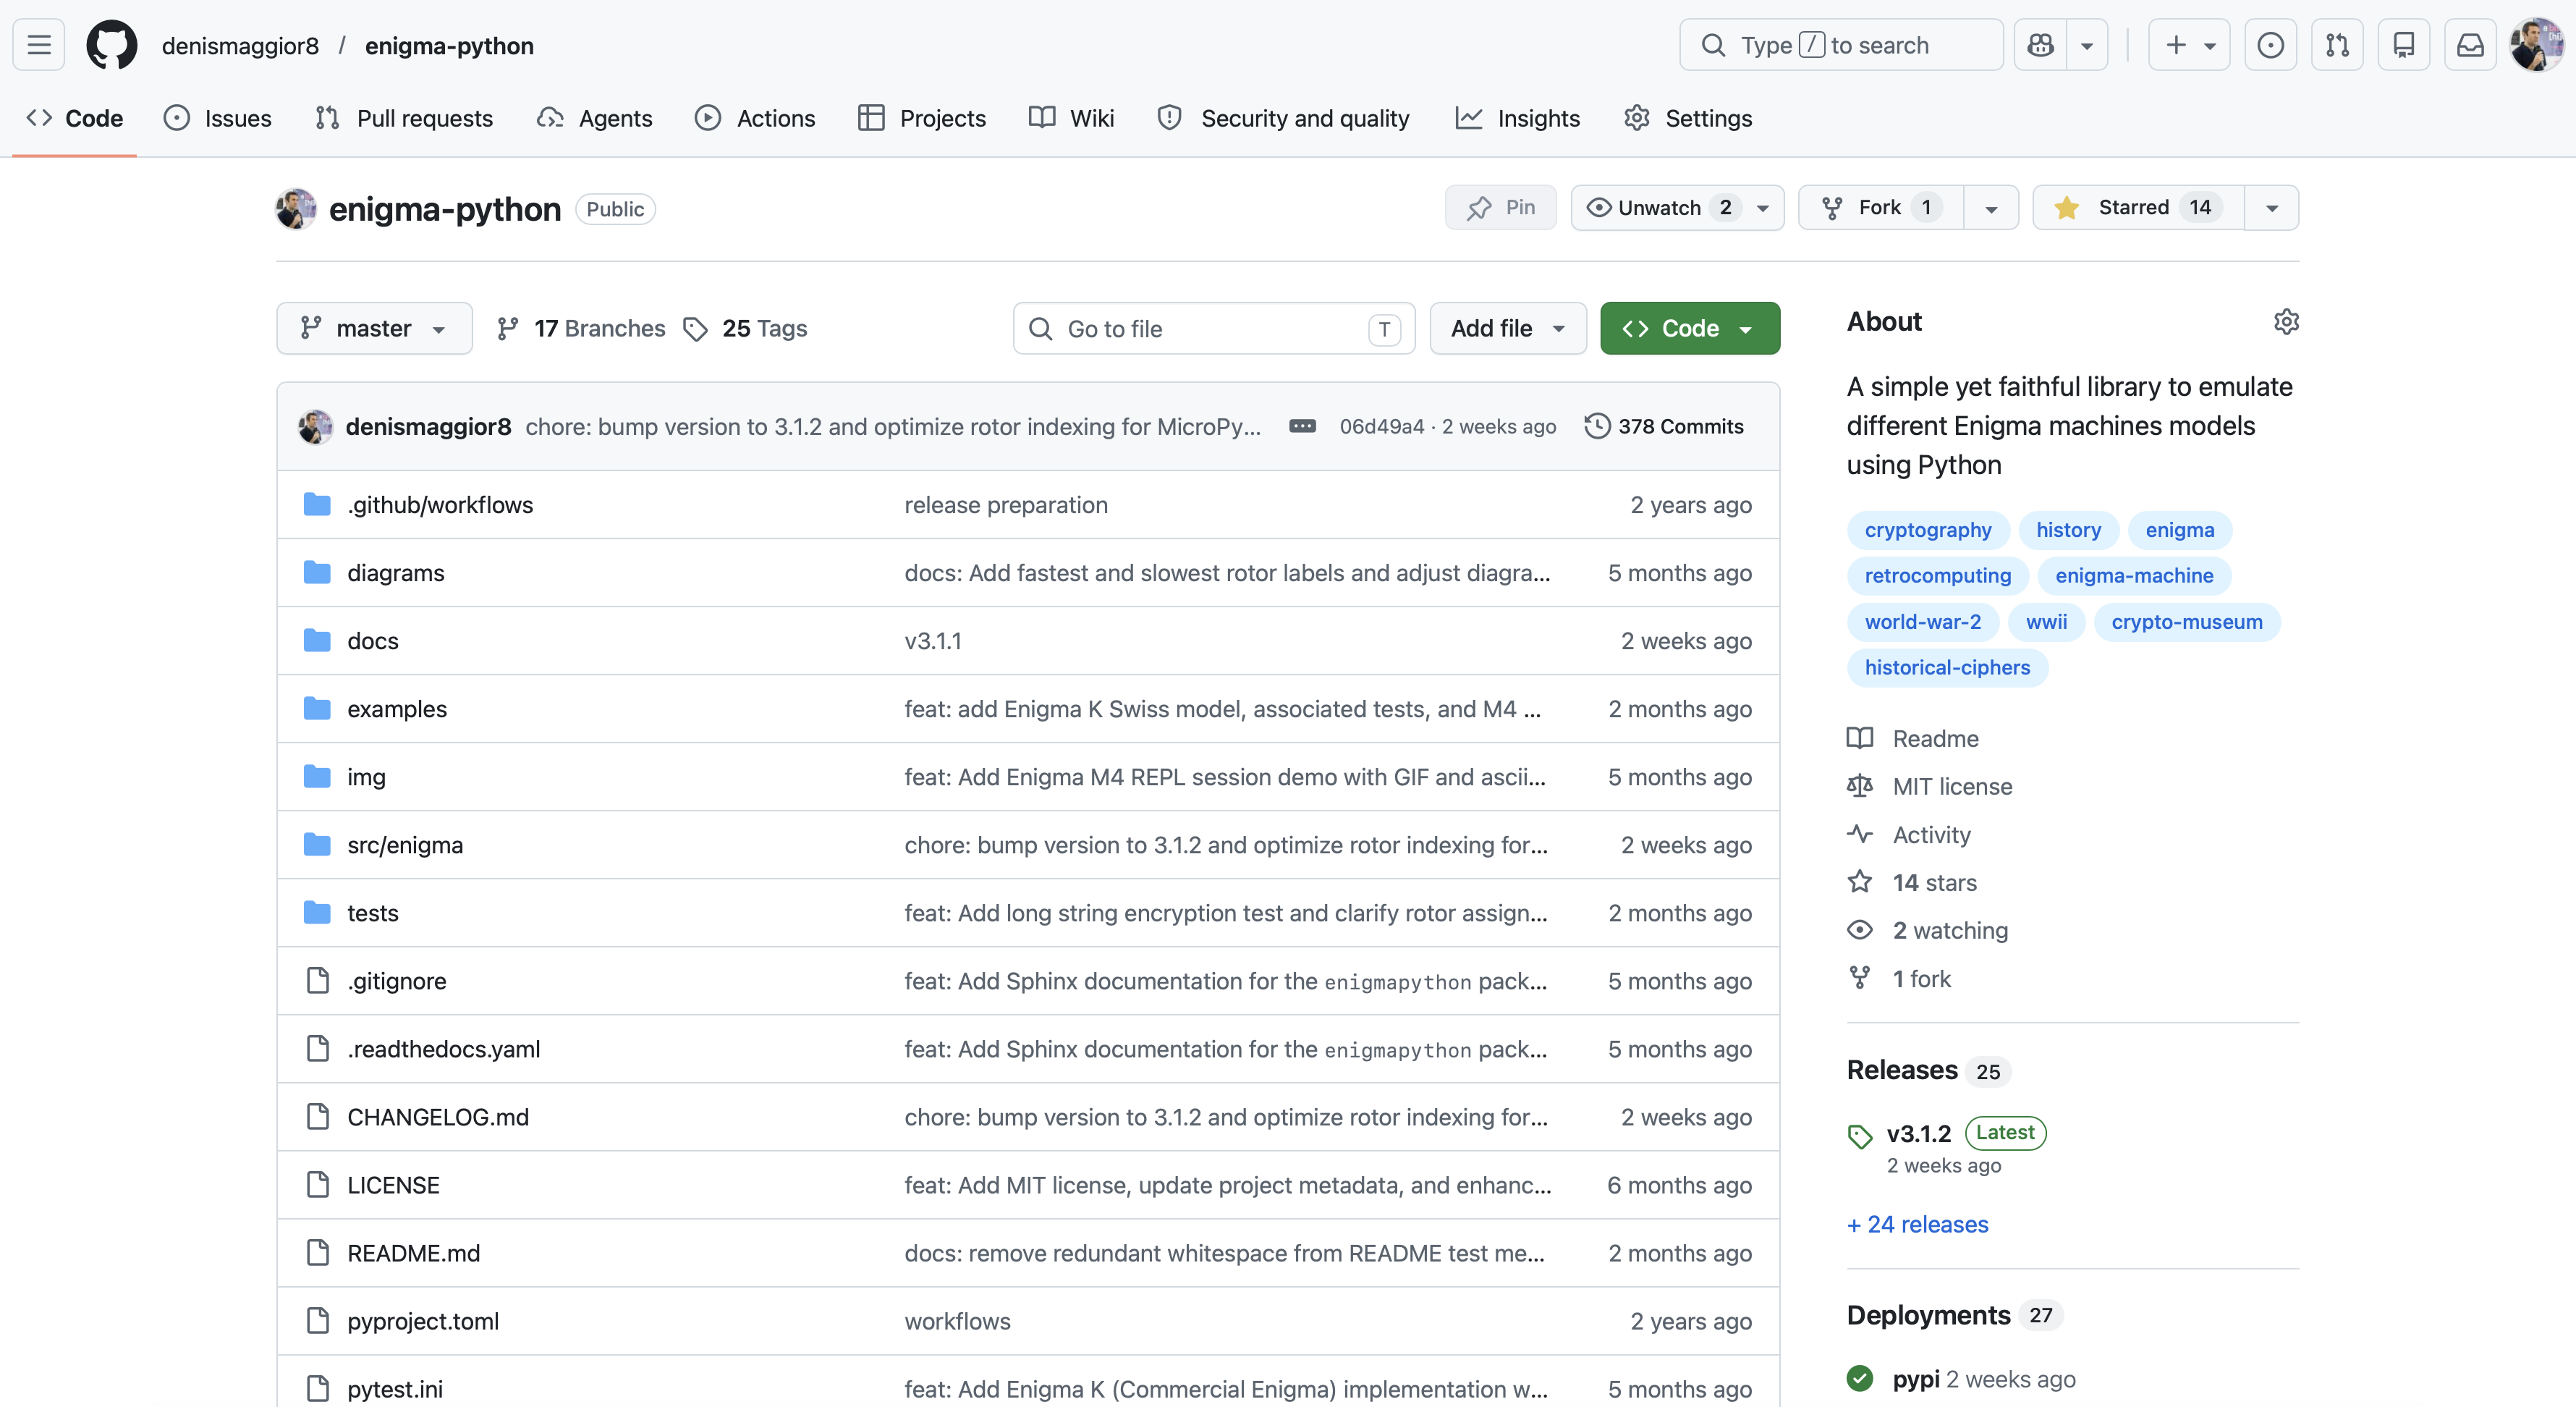Click commit author avatar in commit bar

coord(315,426)
